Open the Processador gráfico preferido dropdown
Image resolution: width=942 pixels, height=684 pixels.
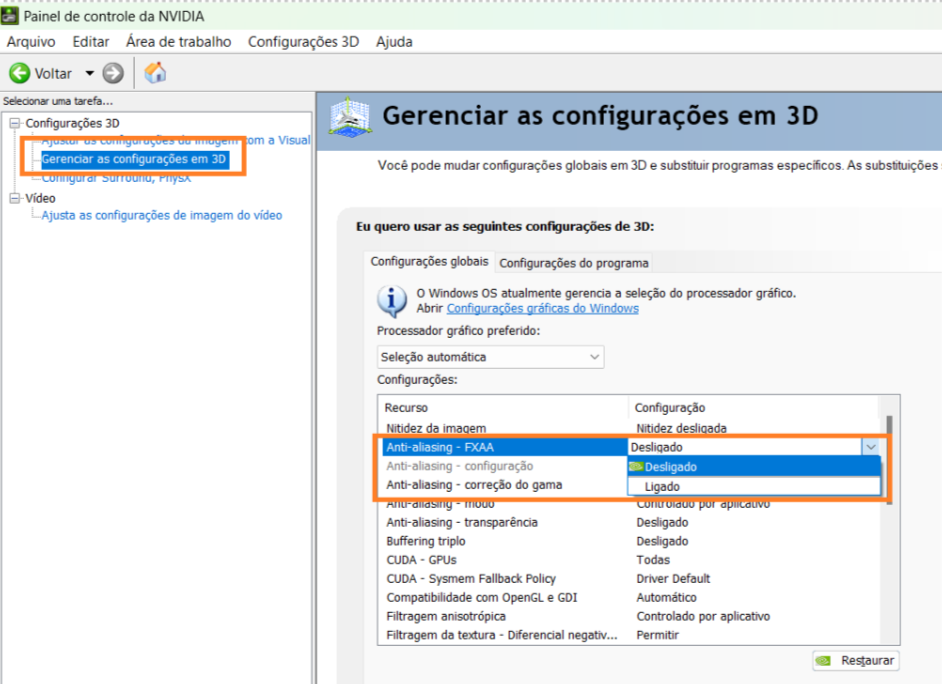pyautogui.click(x=490, y=357)
